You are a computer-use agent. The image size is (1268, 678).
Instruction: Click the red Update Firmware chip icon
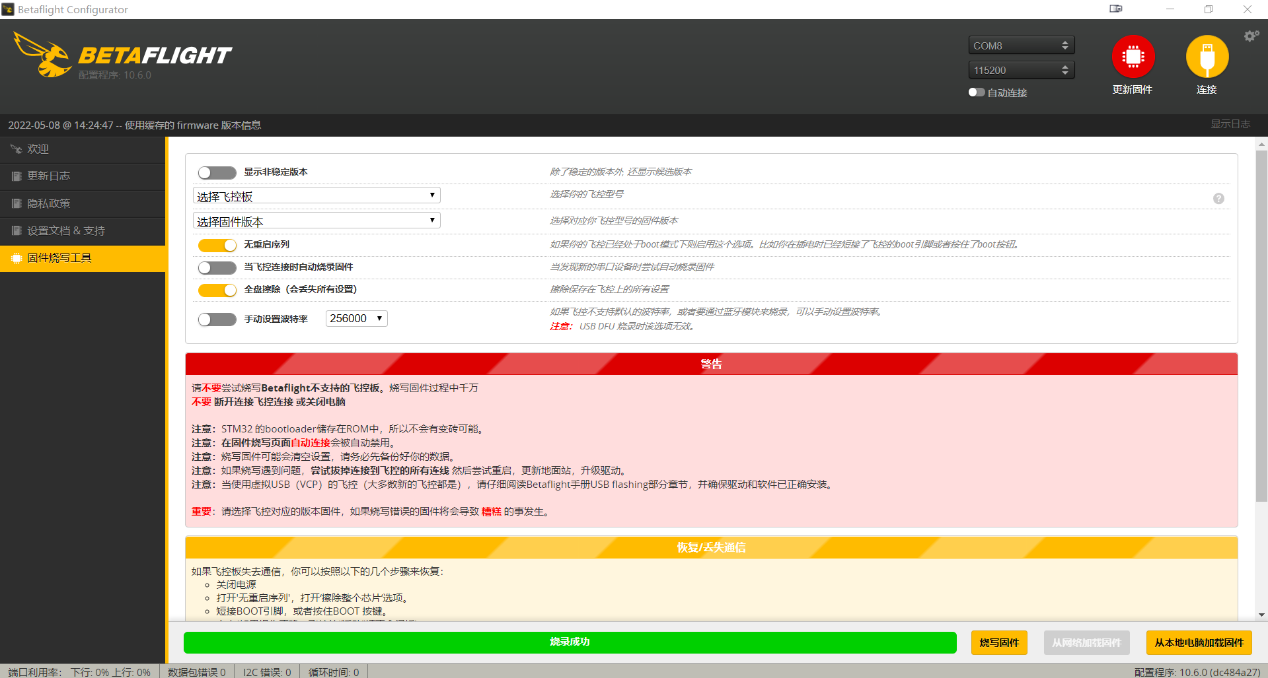tap(1132, 57)
